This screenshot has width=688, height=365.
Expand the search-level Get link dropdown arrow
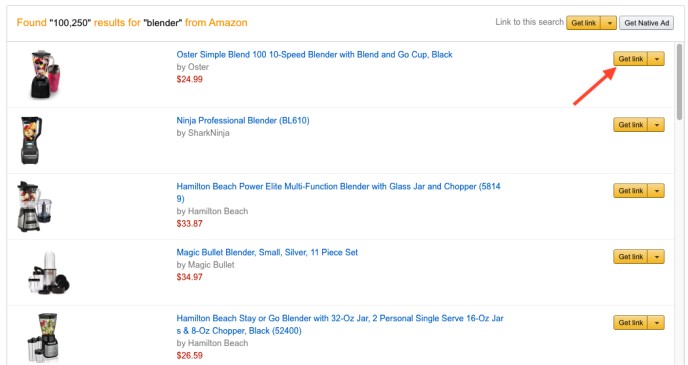point(609,23)
